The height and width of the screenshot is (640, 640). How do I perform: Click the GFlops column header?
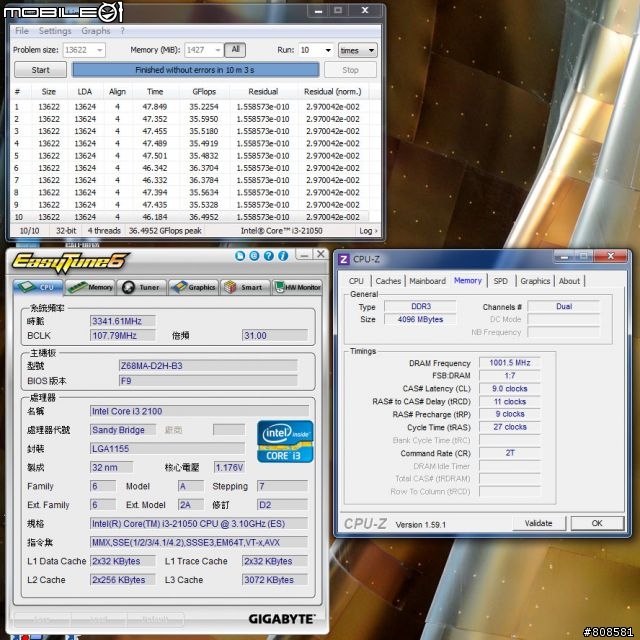(x=204, y=91)
